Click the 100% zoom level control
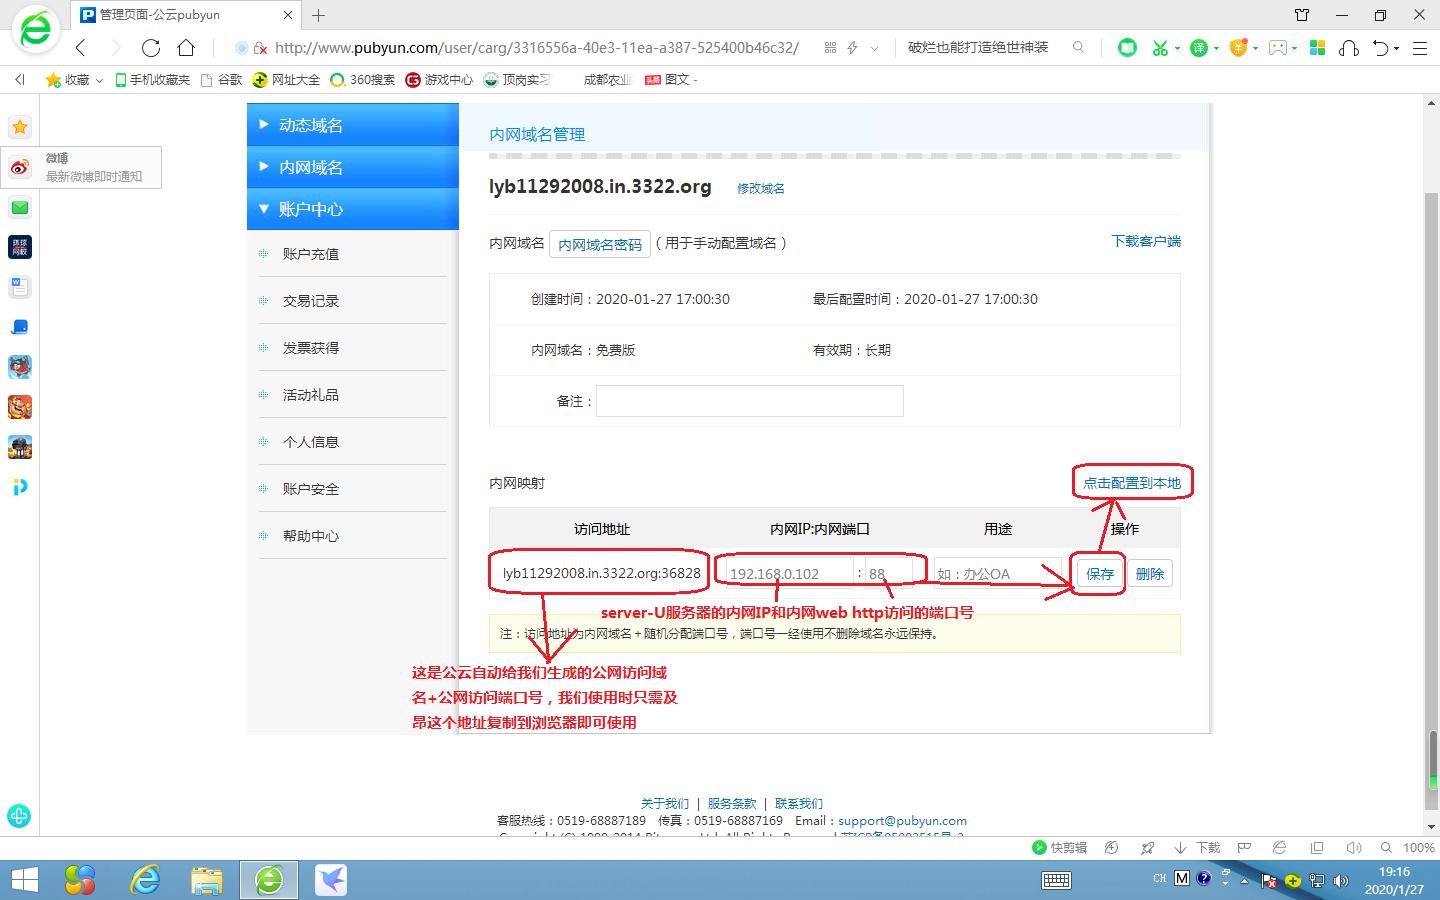The width and height of the screenshot is (1440, 900). tap(1418, 847)
